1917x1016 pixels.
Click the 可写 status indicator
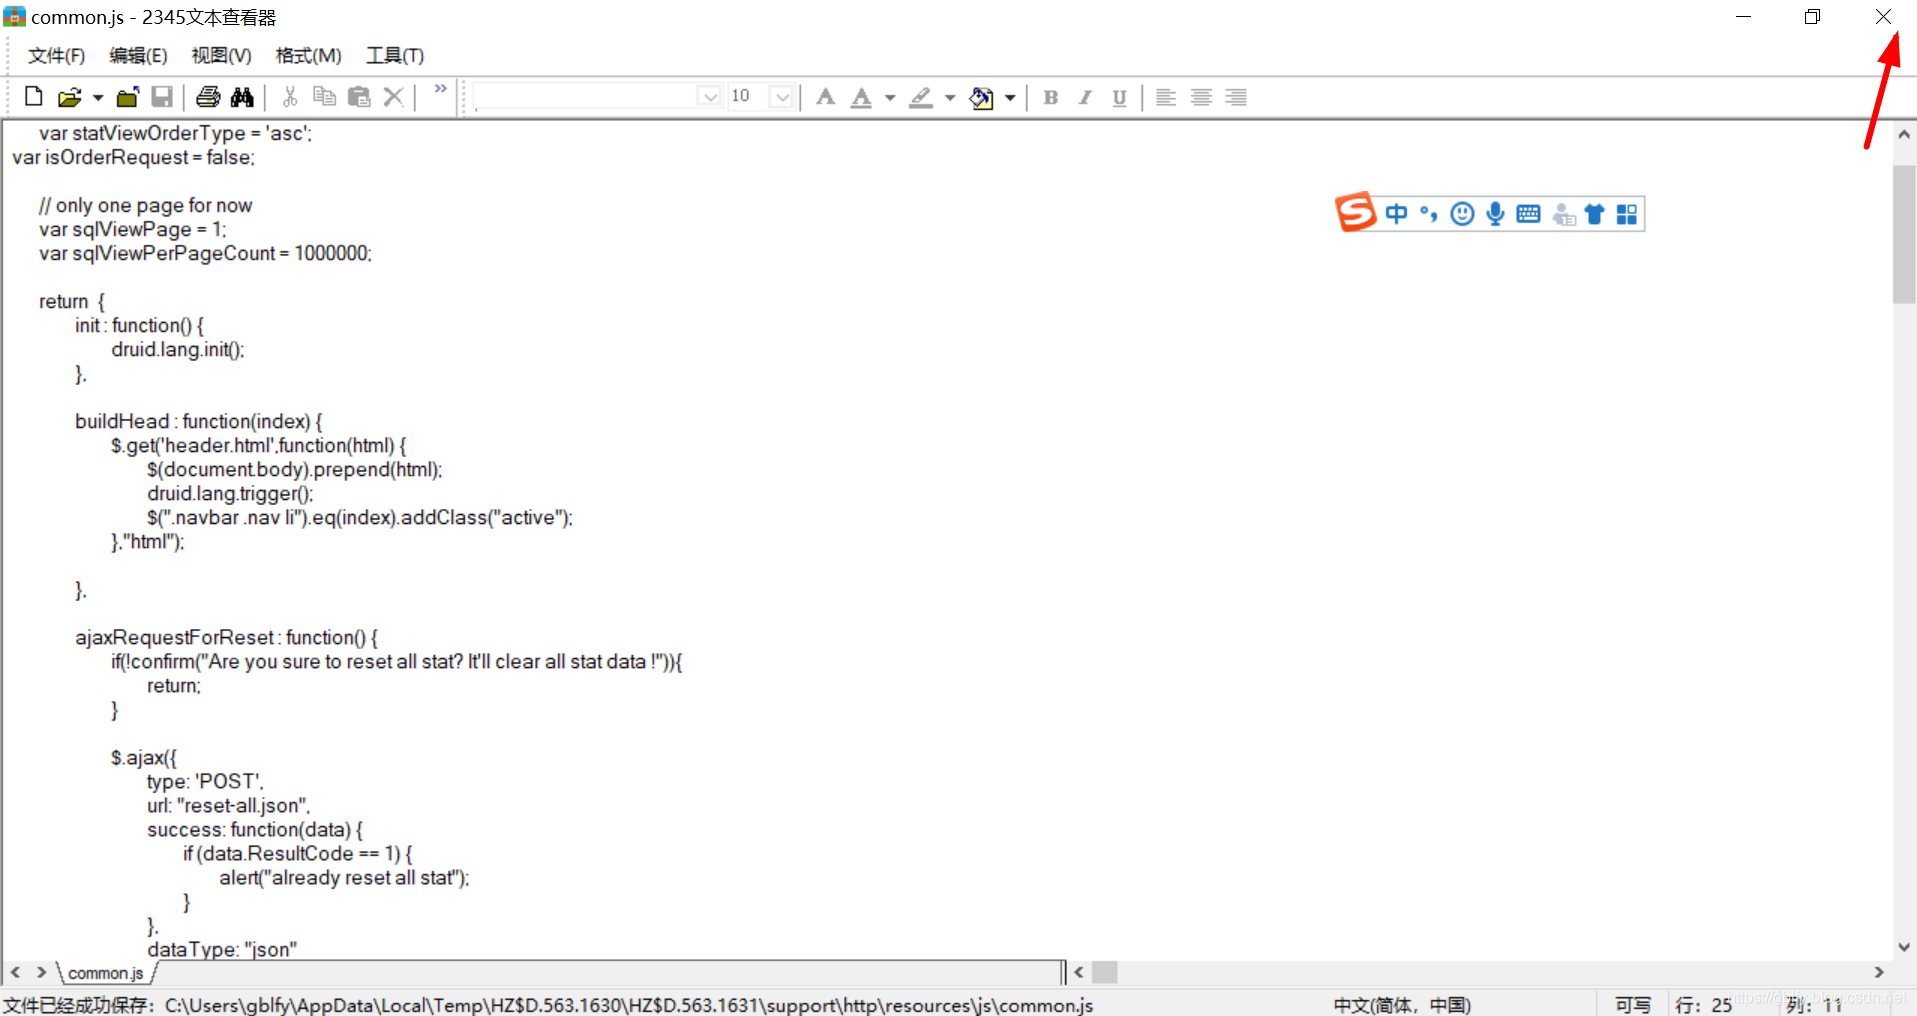1633,1005
